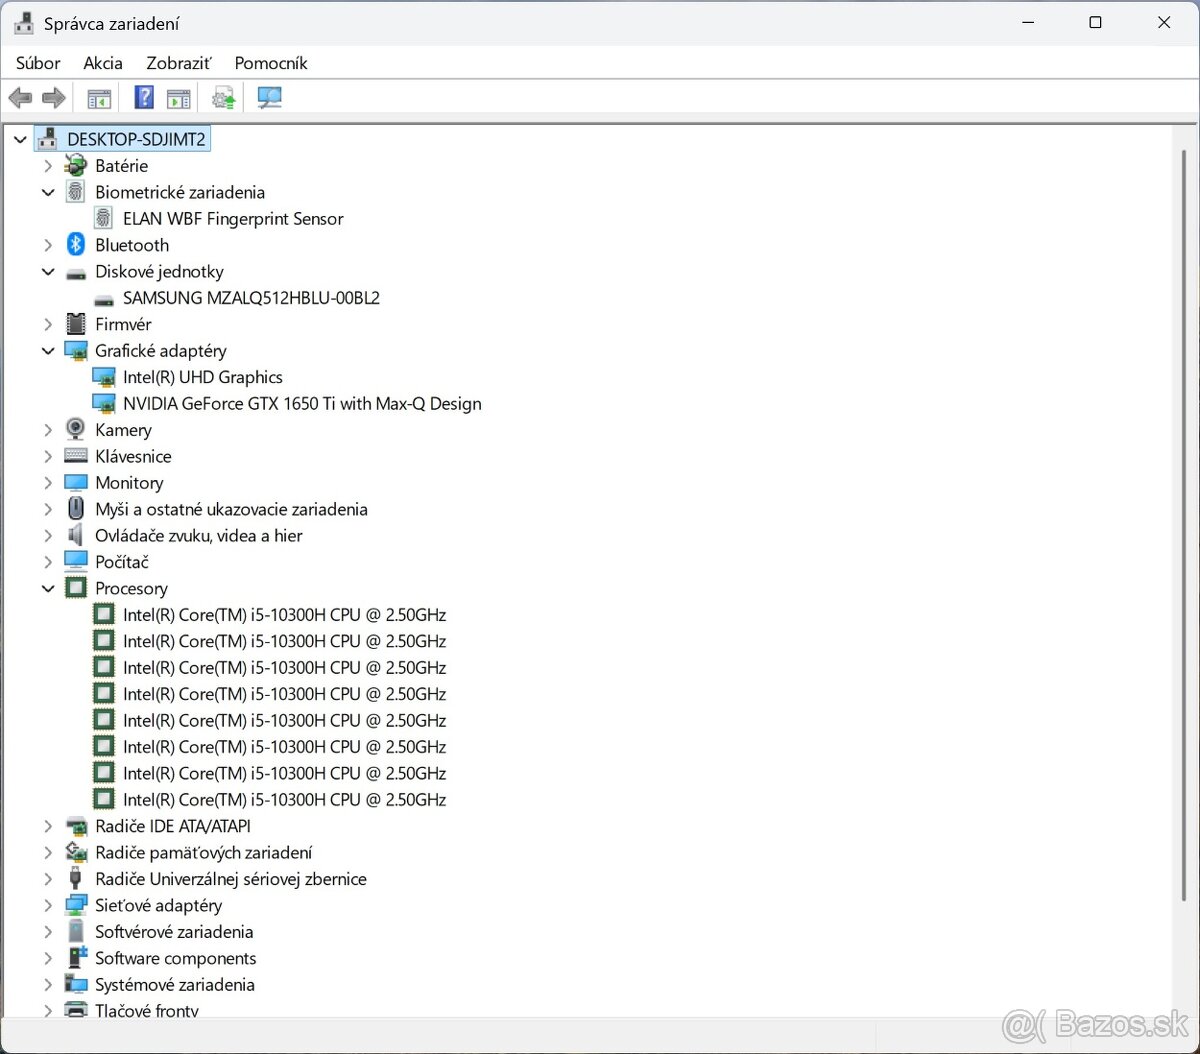The image size is (1200, 1054).
Task: Select SAMSUNG MZALQ512HBLU-00BL2 disk drive
Action: tap(251, 298)
